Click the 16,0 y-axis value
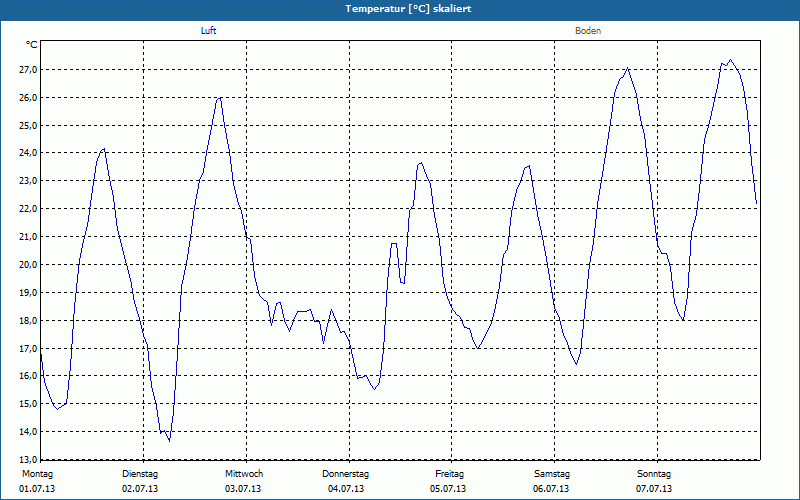 [29, 376]
